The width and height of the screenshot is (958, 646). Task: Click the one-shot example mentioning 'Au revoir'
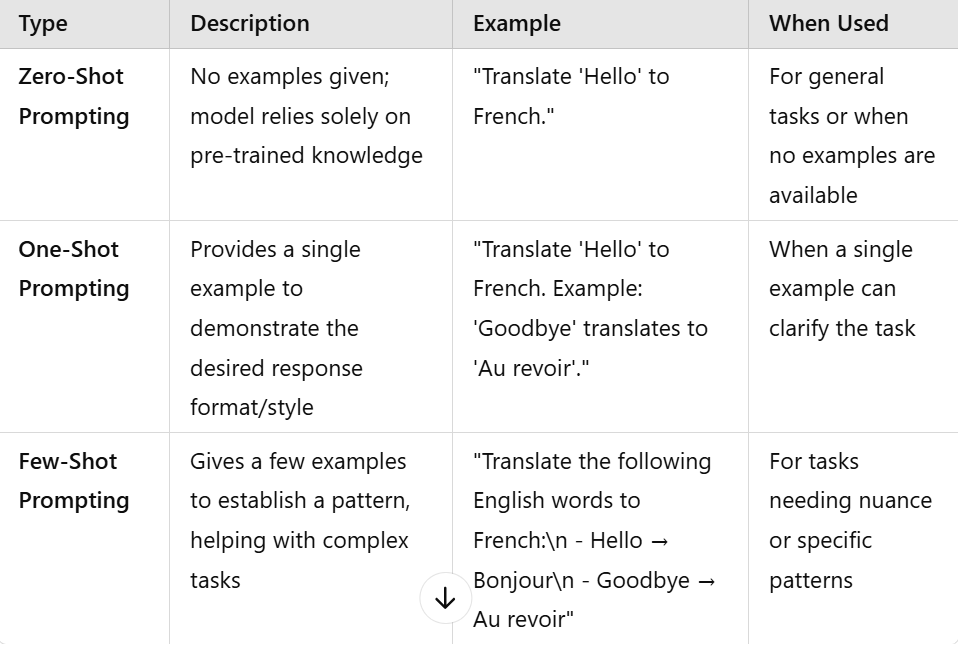point(590,309)
